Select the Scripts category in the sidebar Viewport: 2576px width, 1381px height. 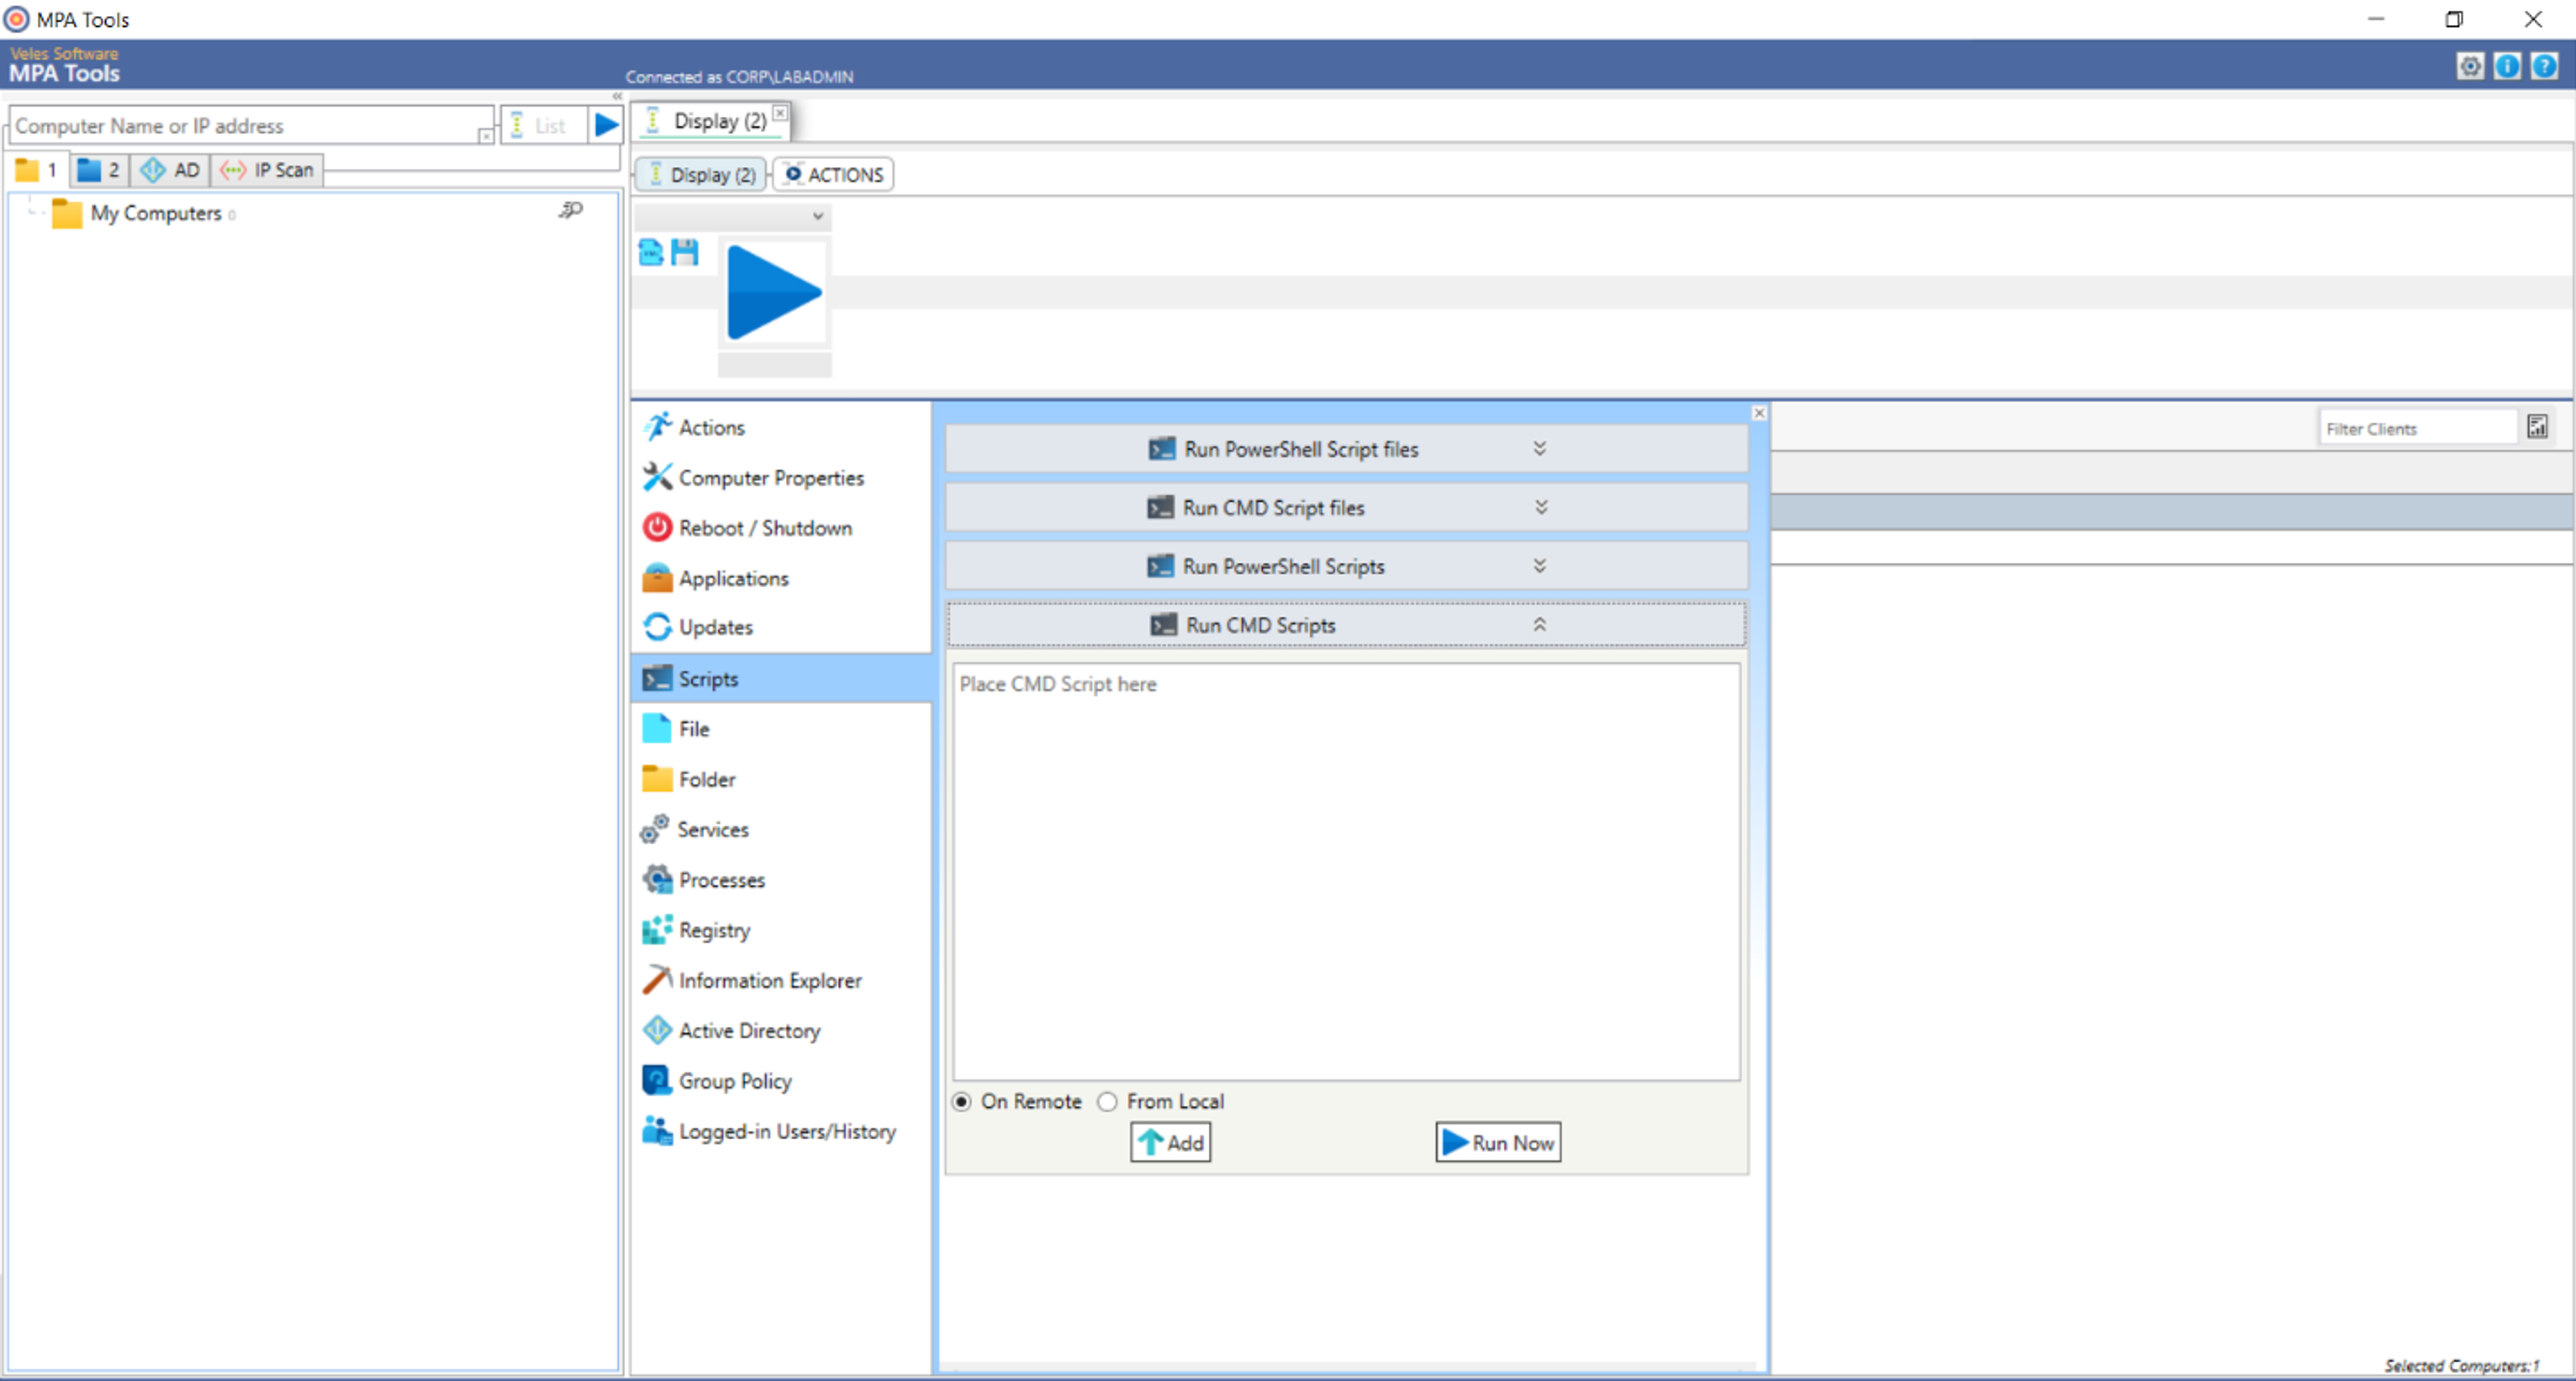(781, 678)
